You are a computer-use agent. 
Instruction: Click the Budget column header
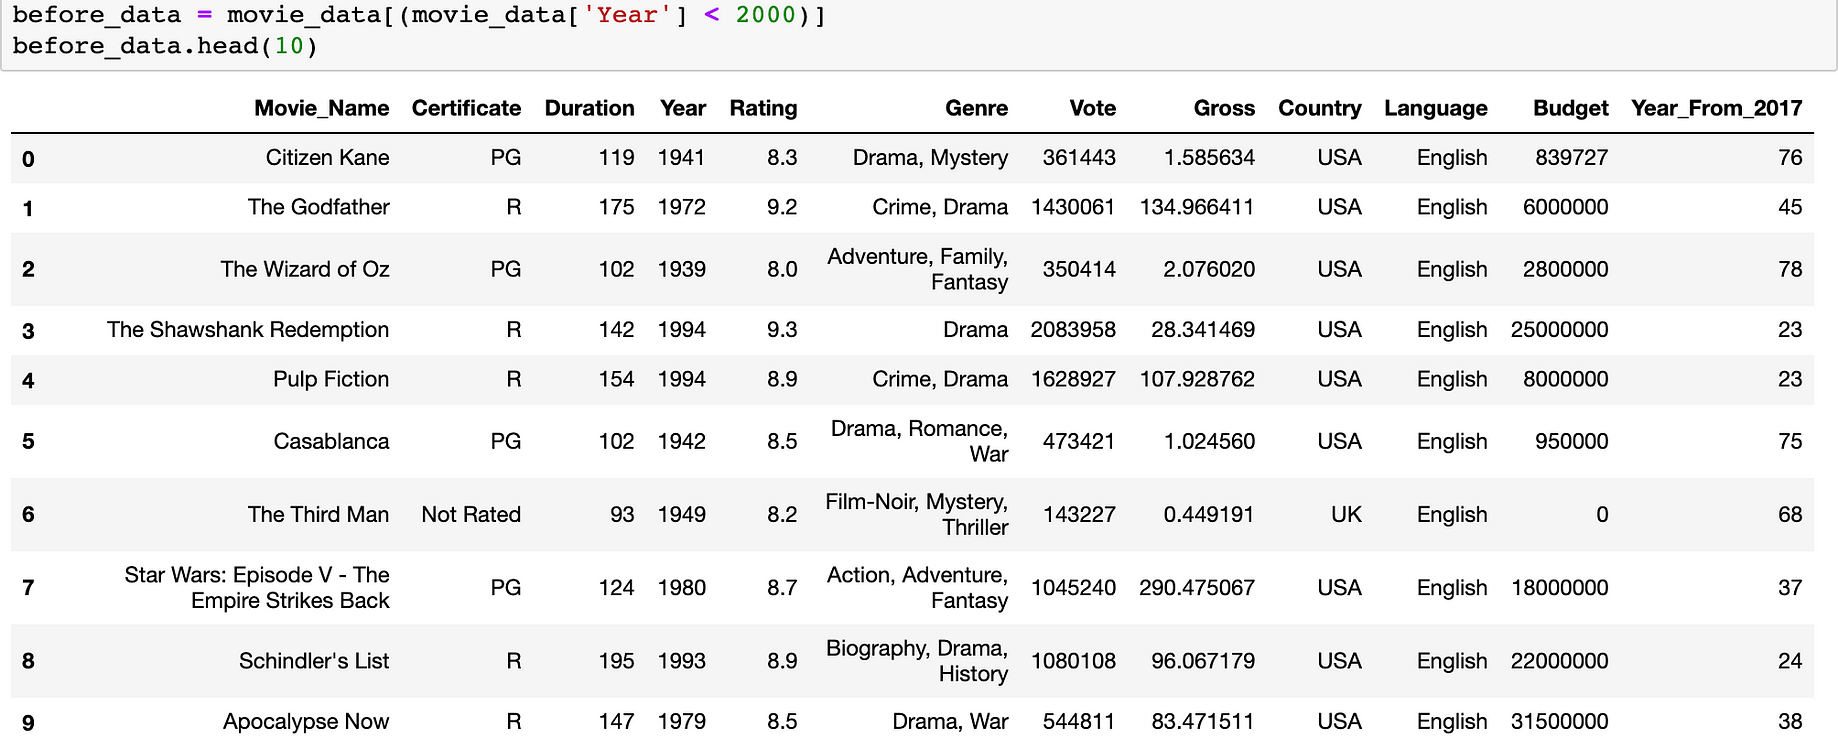click(1570, 108)
